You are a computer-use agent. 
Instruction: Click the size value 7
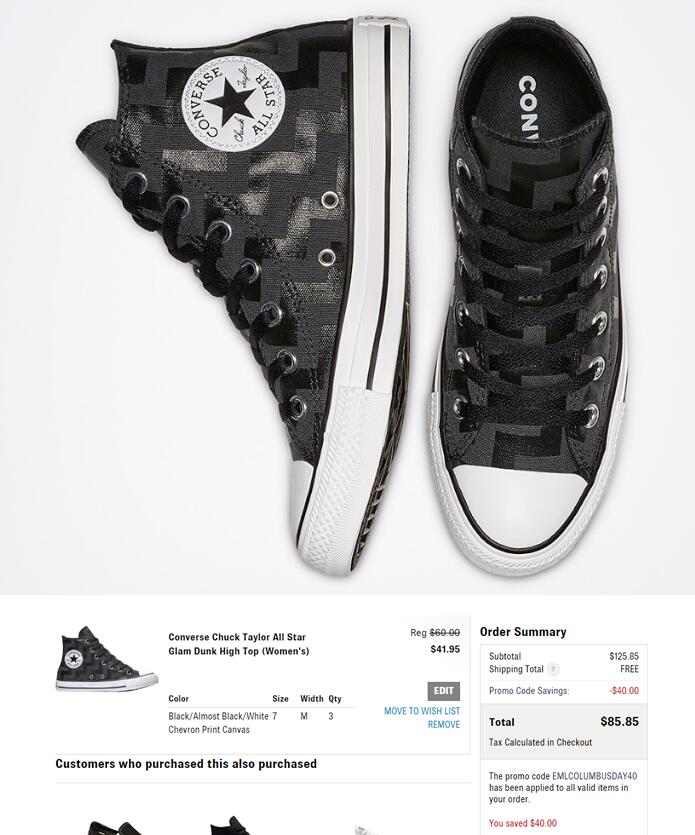tap(275, 716)
